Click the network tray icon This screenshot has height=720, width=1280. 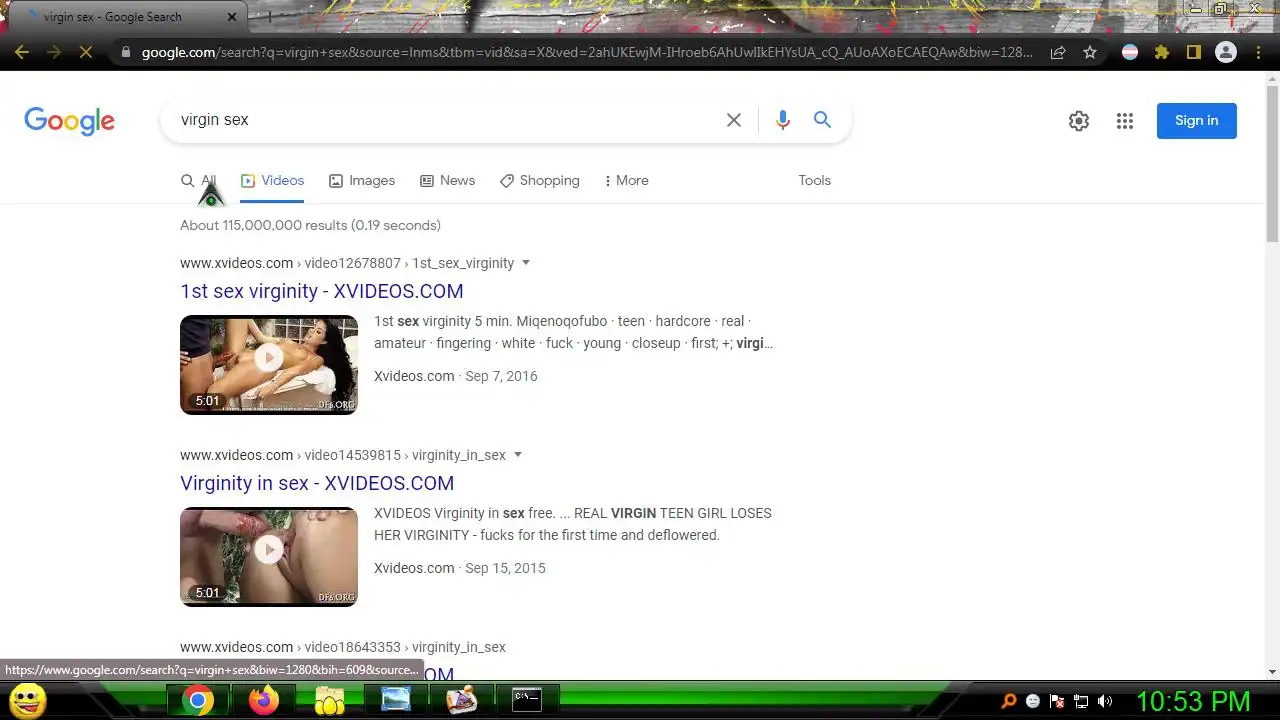pyautogui.click(x=1081, y=702)
